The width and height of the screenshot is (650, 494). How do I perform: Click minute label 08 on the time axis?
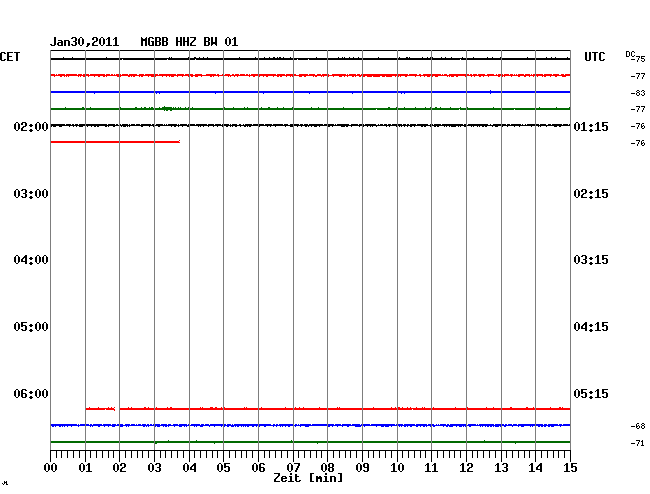pos(327,468)
